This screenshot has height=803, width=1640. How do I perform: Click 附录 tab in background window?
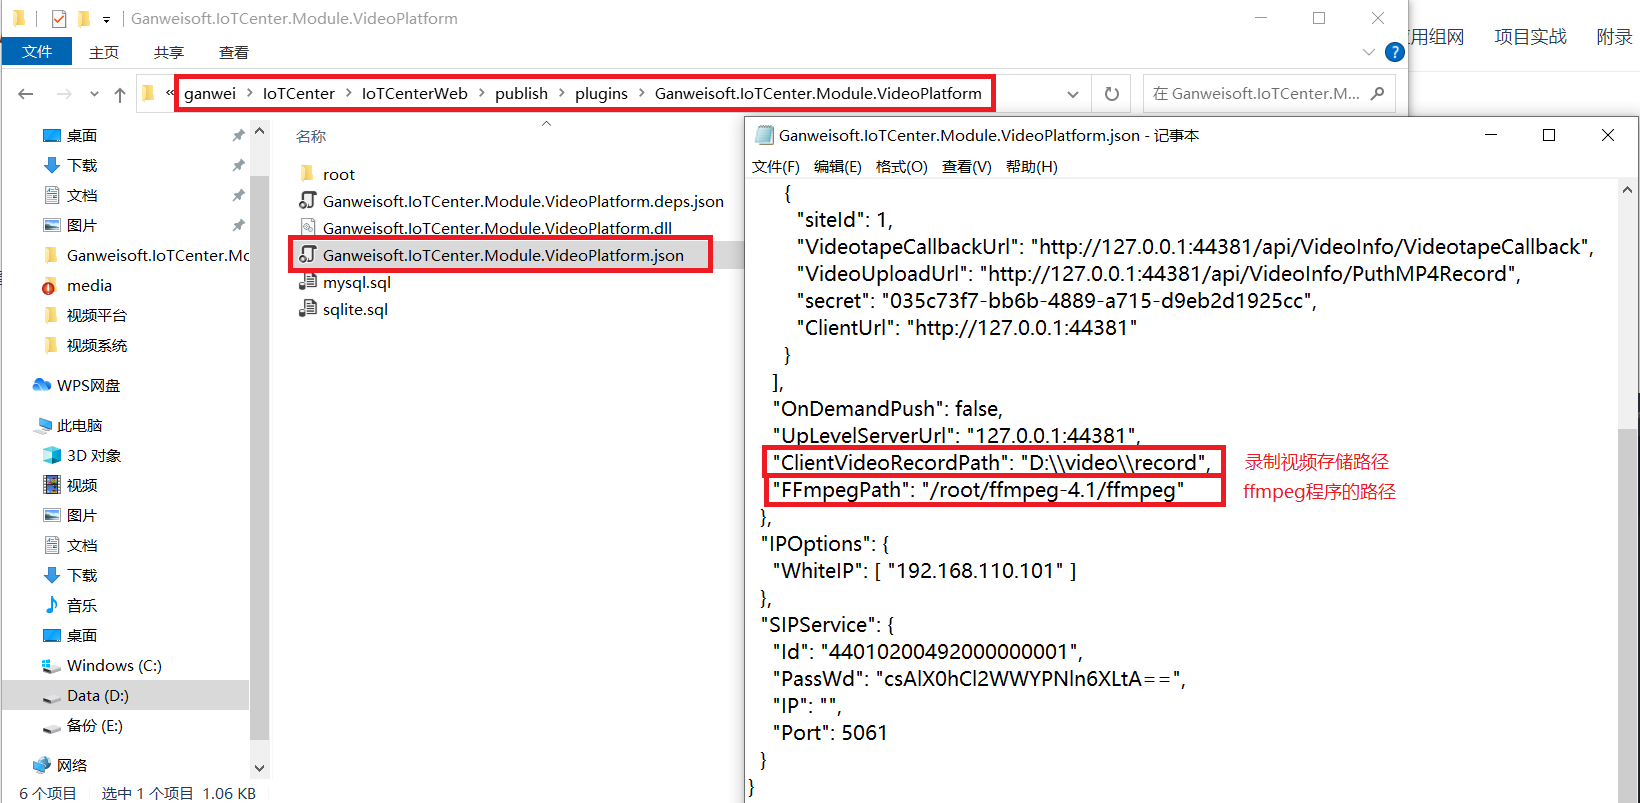point(1614,37)
